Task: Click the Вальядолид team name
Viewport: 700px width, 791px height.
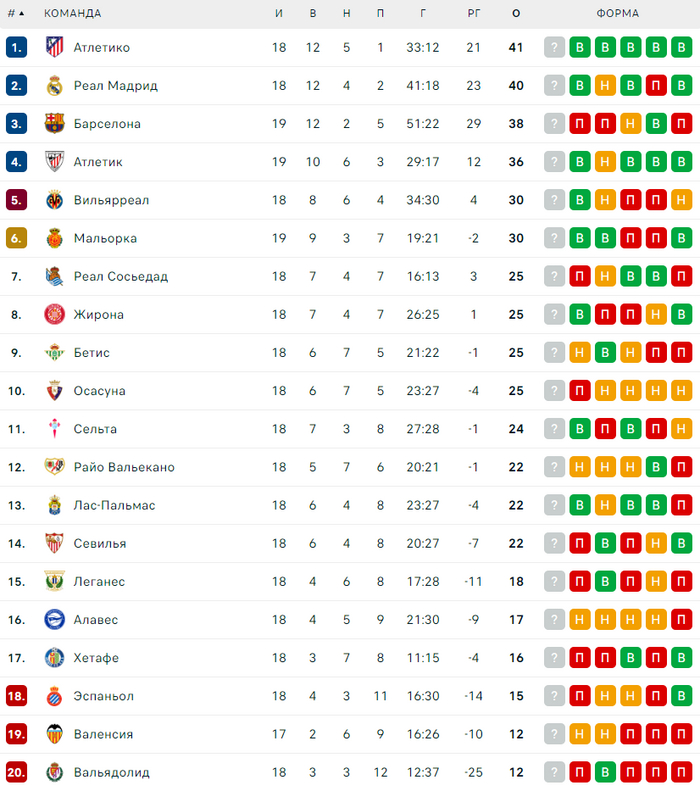Action: (x=111, y=772)
